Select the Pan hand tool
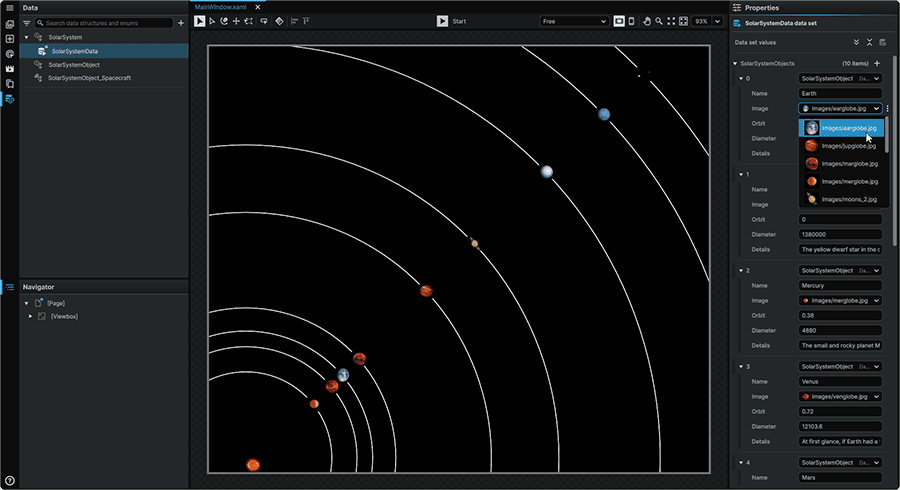Viewport: 900px width, 490px height. [647, 21]
